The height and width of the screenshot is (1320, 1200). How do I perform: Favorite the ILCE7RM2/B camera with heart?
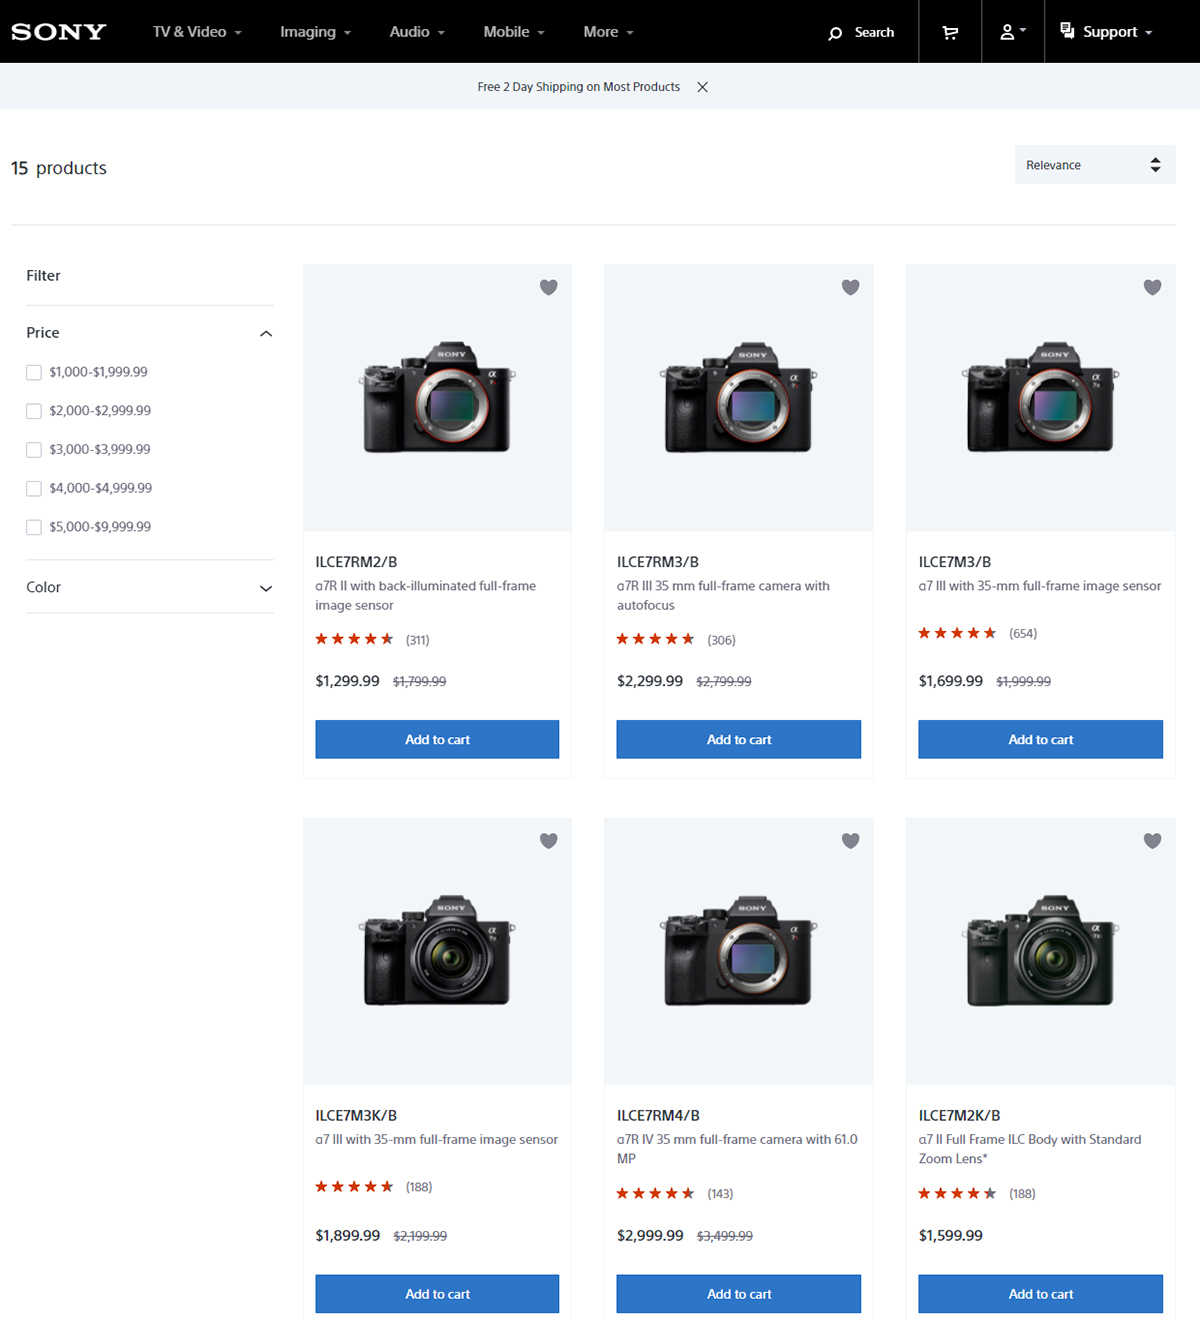[x=549, y=288]
